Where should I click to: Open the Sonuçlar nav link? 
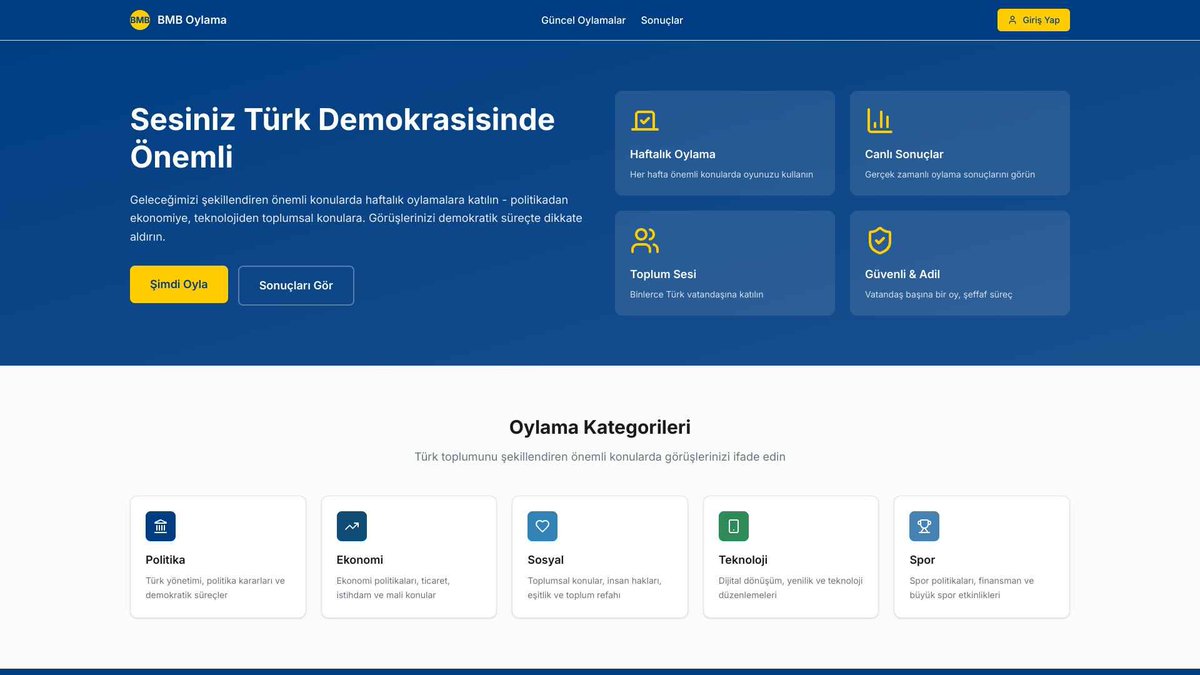point(662,20)
